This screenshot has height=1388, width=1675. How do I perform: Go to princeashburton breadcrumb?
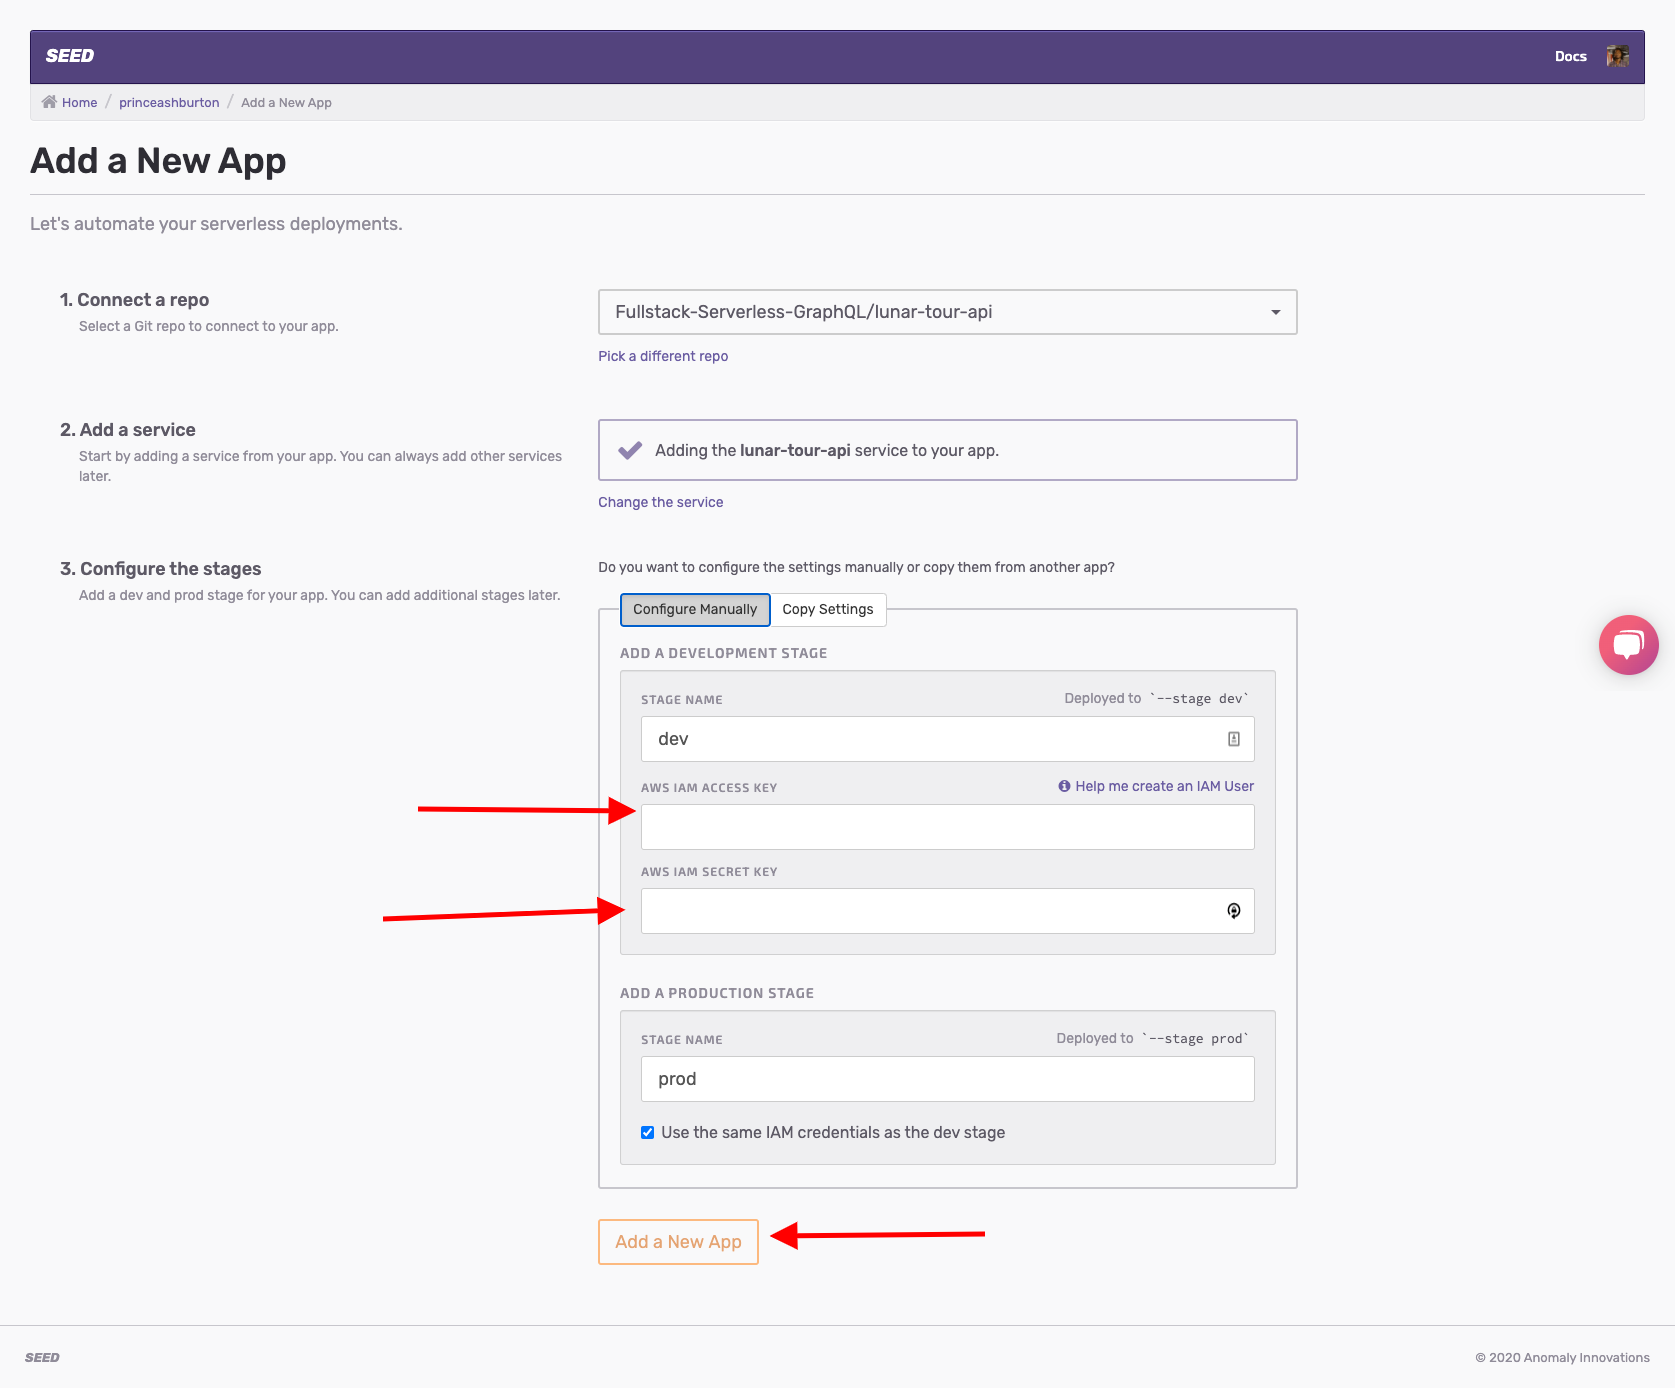click(169, 102)
